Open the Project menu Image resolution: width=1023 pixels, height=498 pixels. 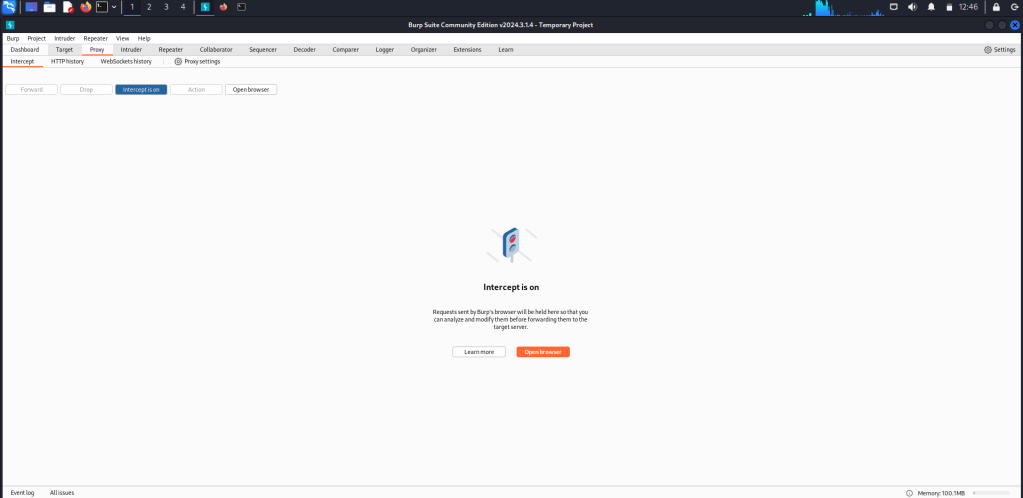click(37, 38)
